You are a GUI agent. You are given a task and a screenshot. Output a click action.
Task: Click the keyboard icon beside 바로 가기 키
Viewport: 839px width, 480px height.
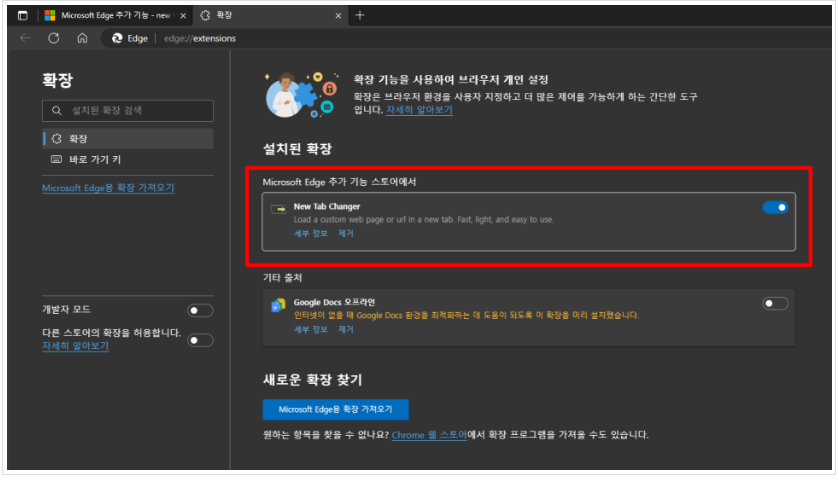click(x=56, y=159)
